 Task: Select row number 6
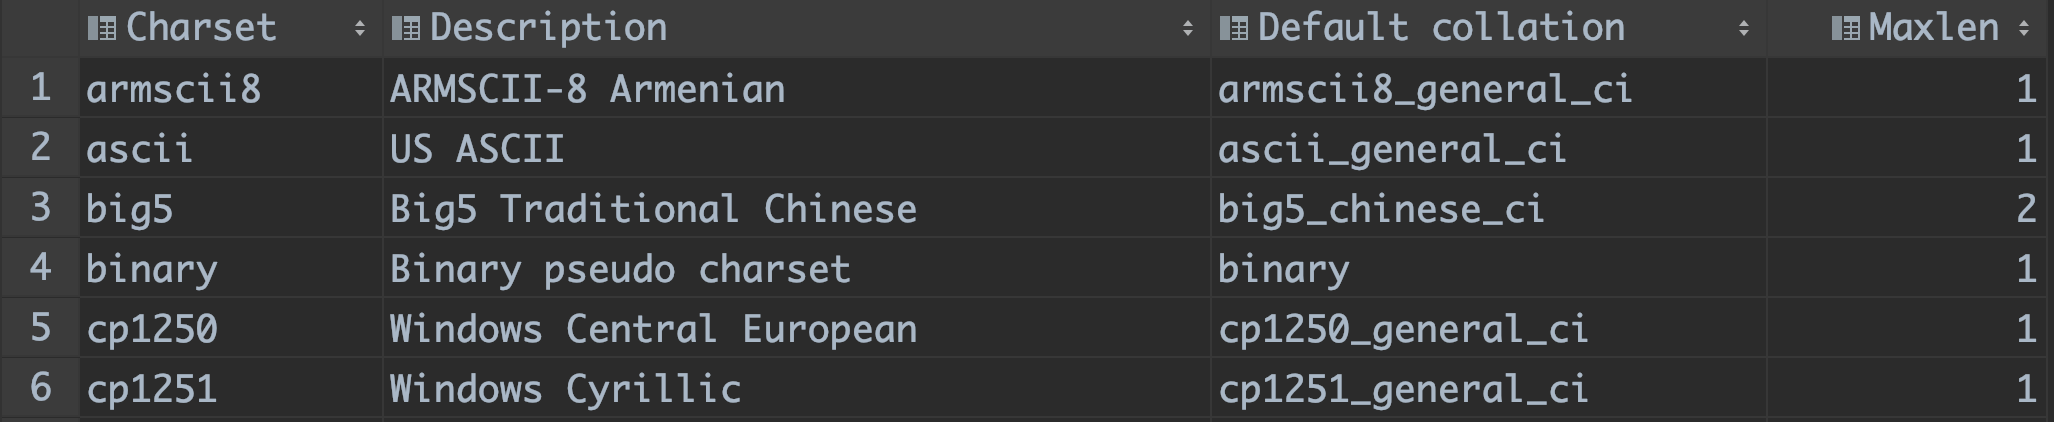point(40,388)
